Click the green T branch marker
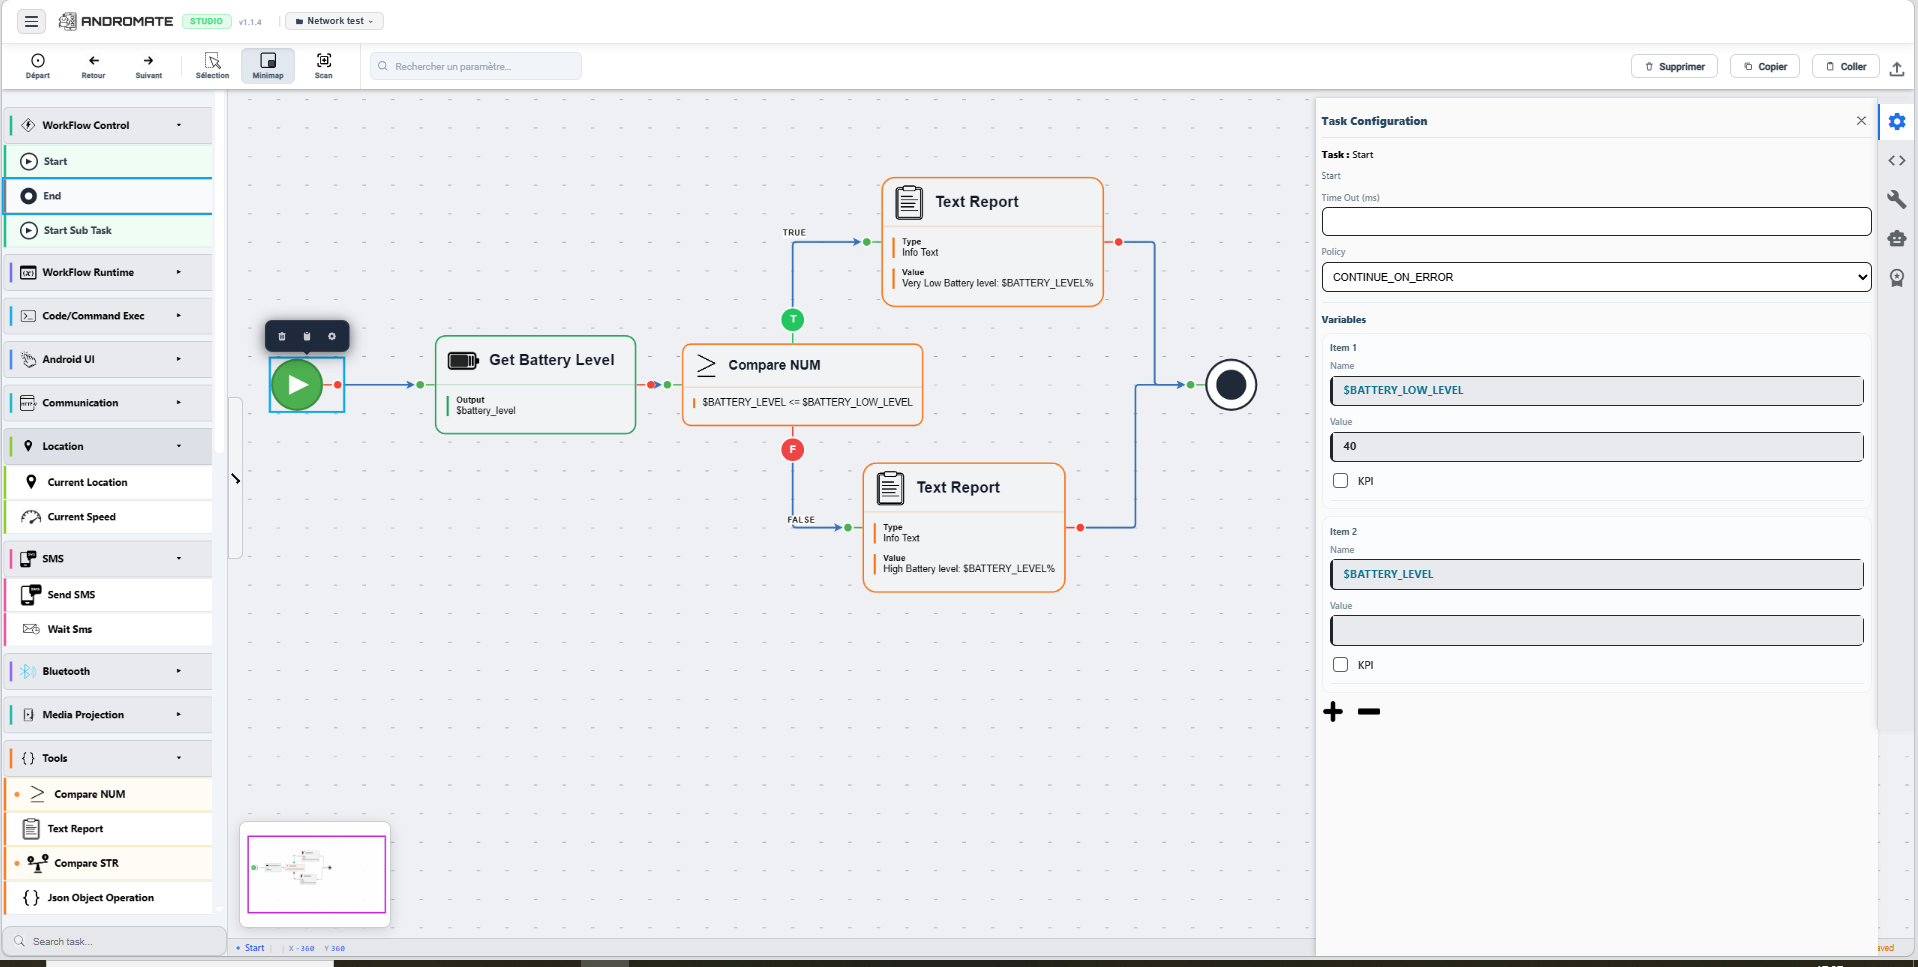This screenshot has height=967, width=1918. [793, 320]
